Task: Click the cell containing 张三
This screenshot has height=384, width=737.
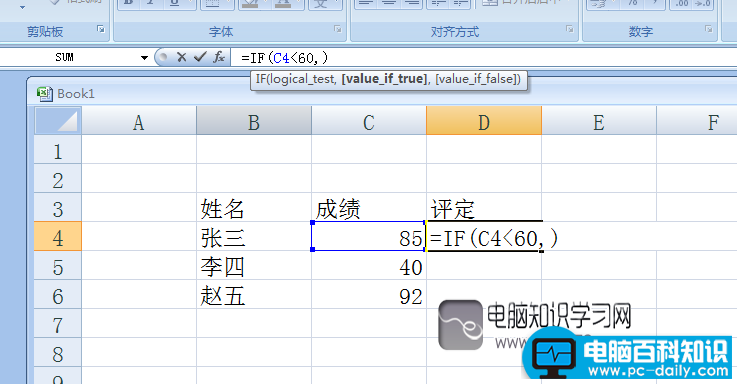Action: point(254,236)
